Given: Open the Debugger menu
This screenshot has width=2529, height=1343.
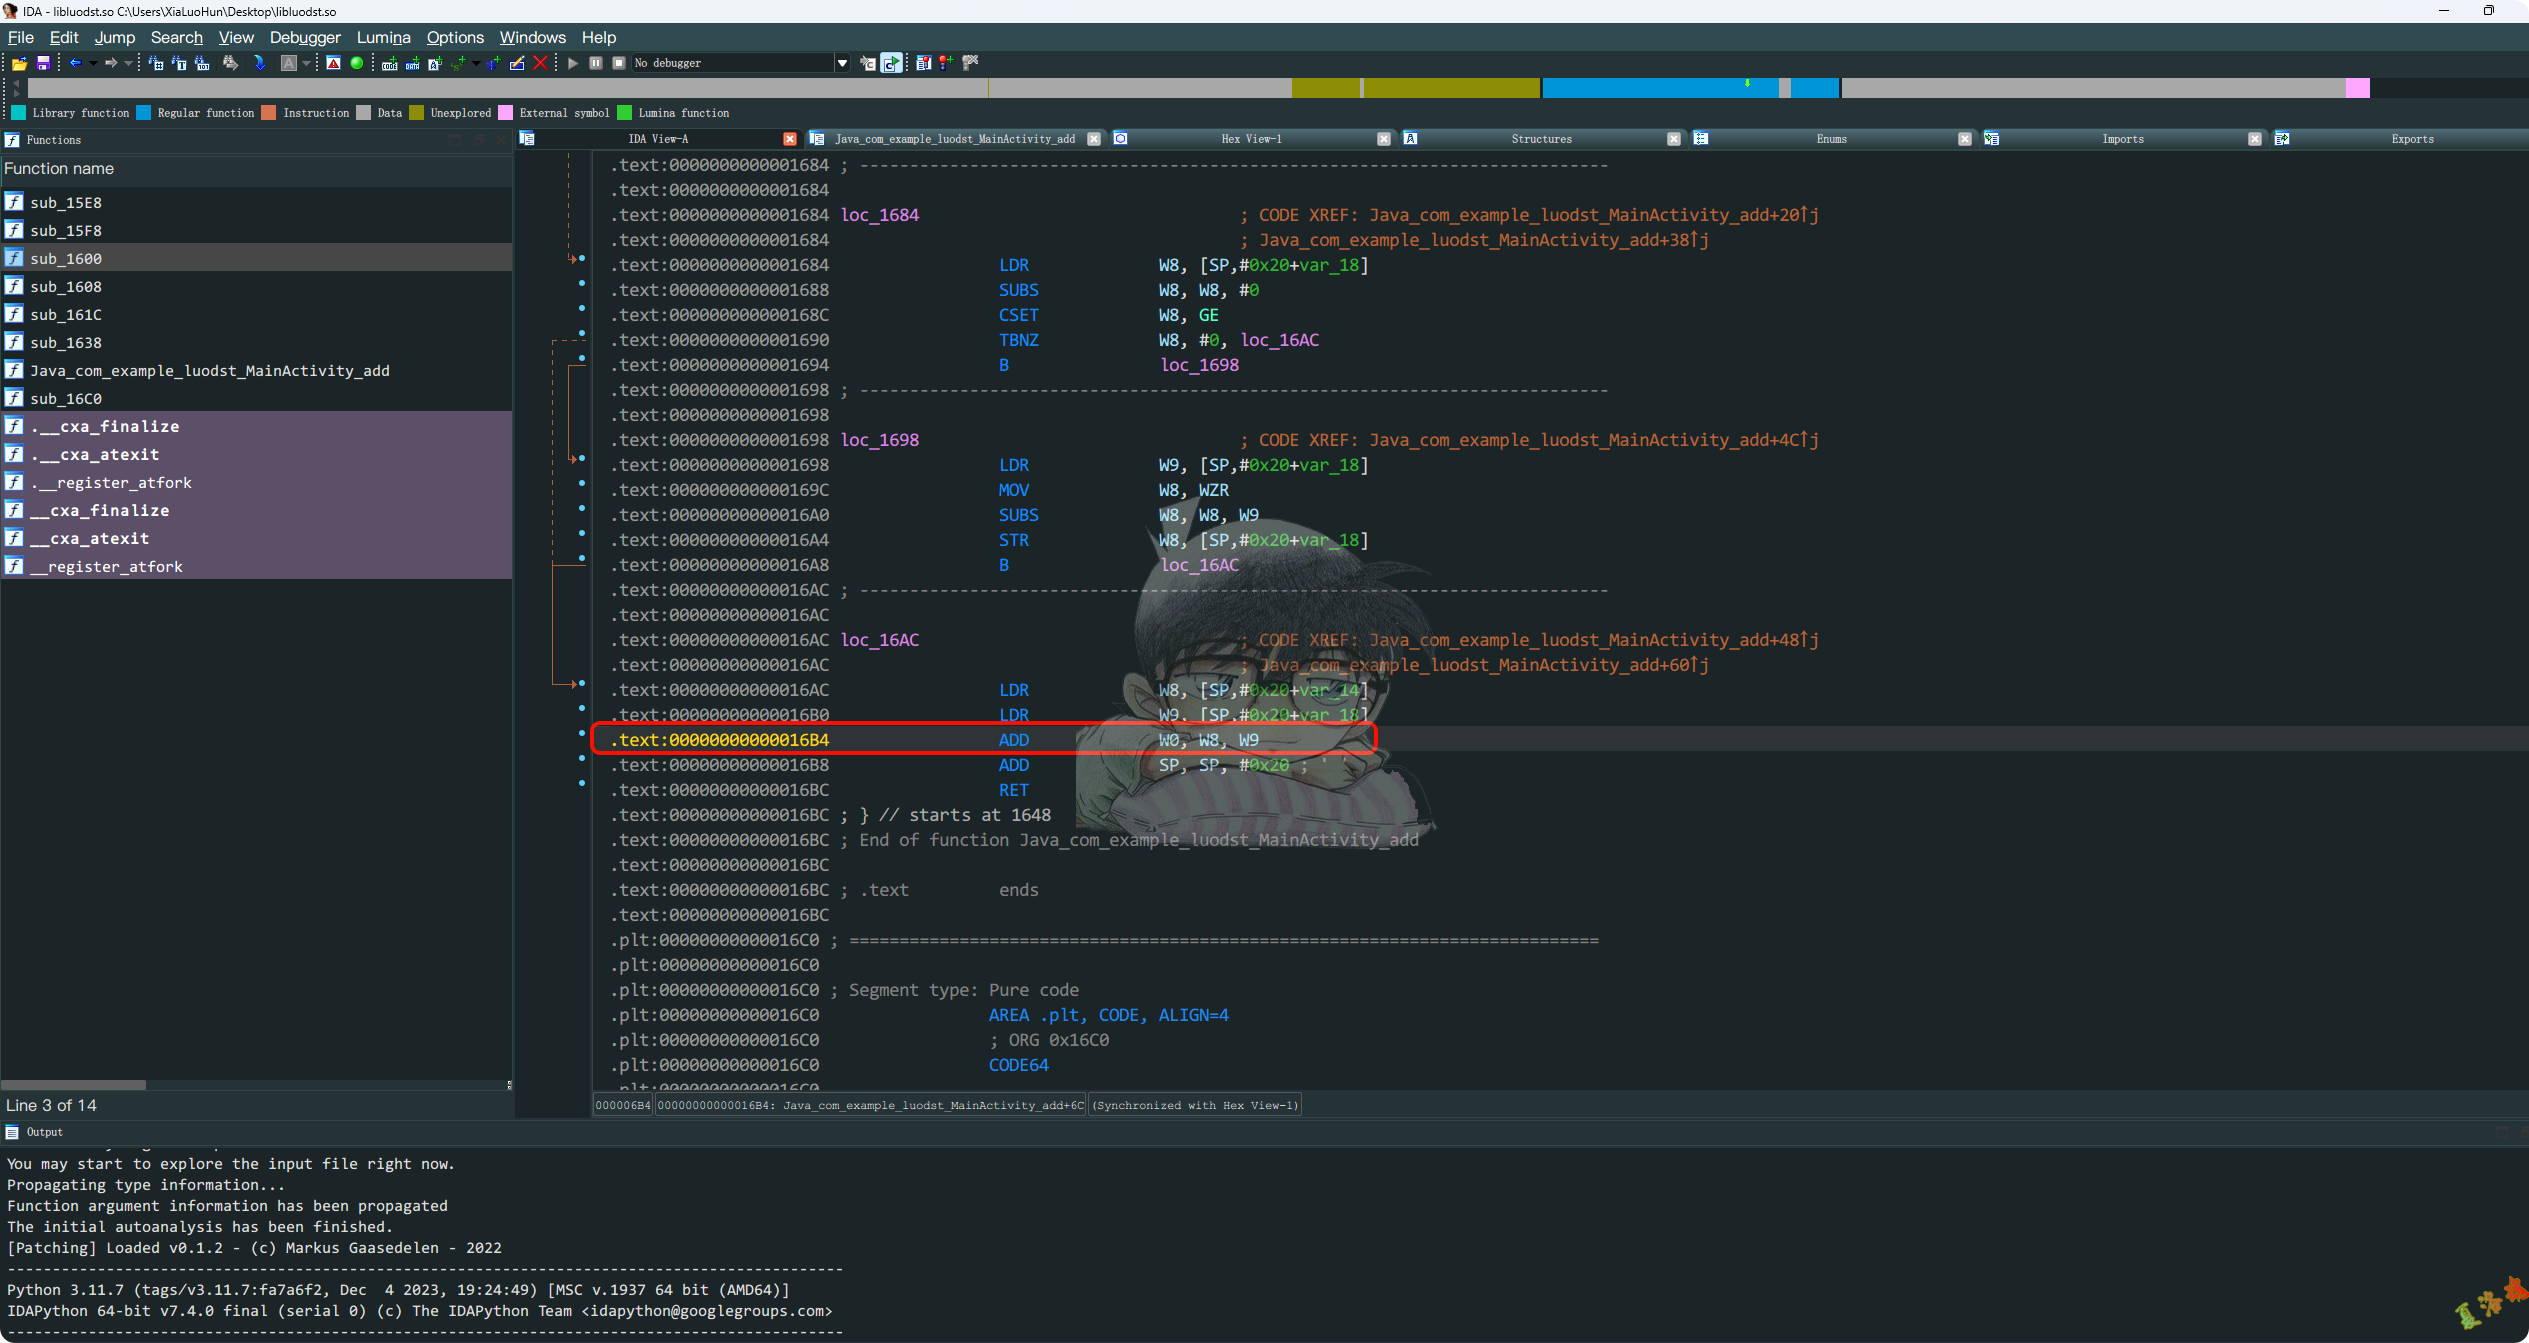Looking at the screenshot, I should pos(305,37).
